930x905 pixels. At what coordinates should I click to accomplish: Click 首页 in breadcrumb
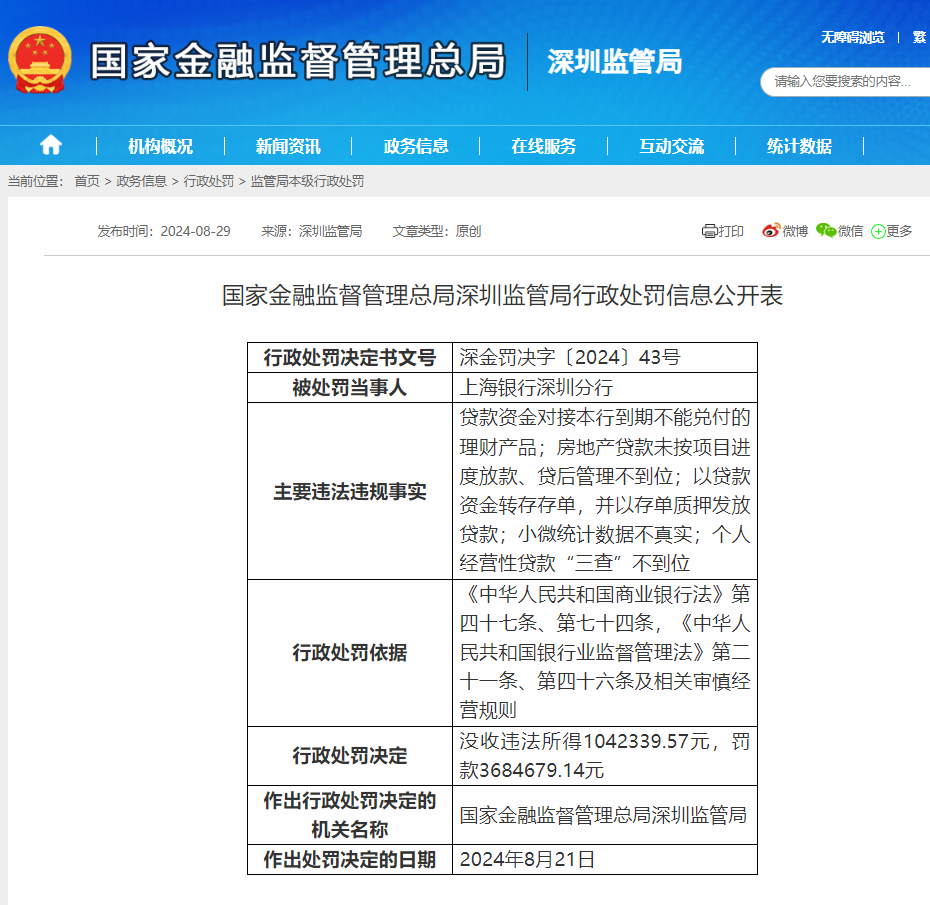pos(87,181)
